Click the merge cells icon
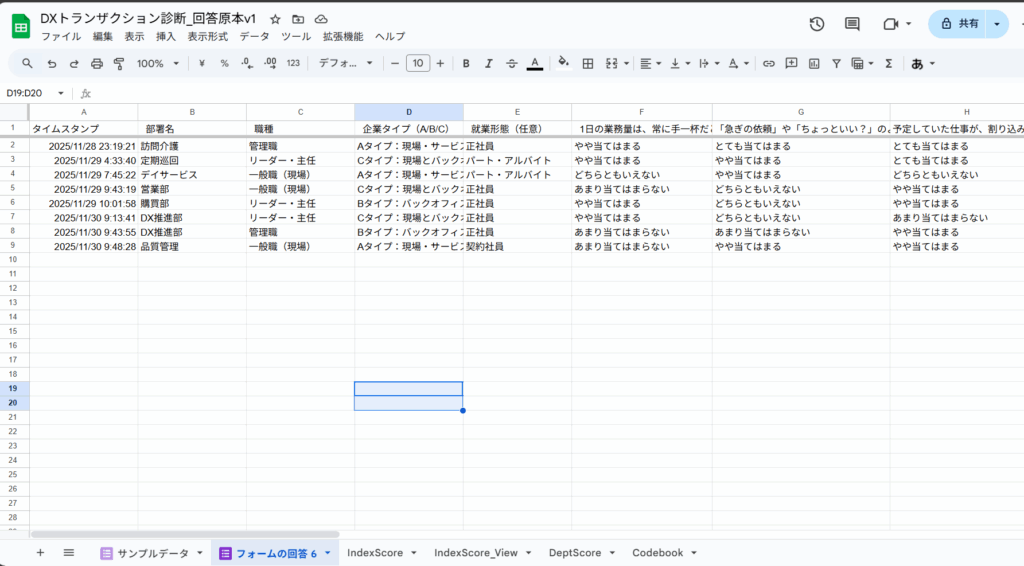The height and width of the screenshot is (566, 1024). click(613, 63)
